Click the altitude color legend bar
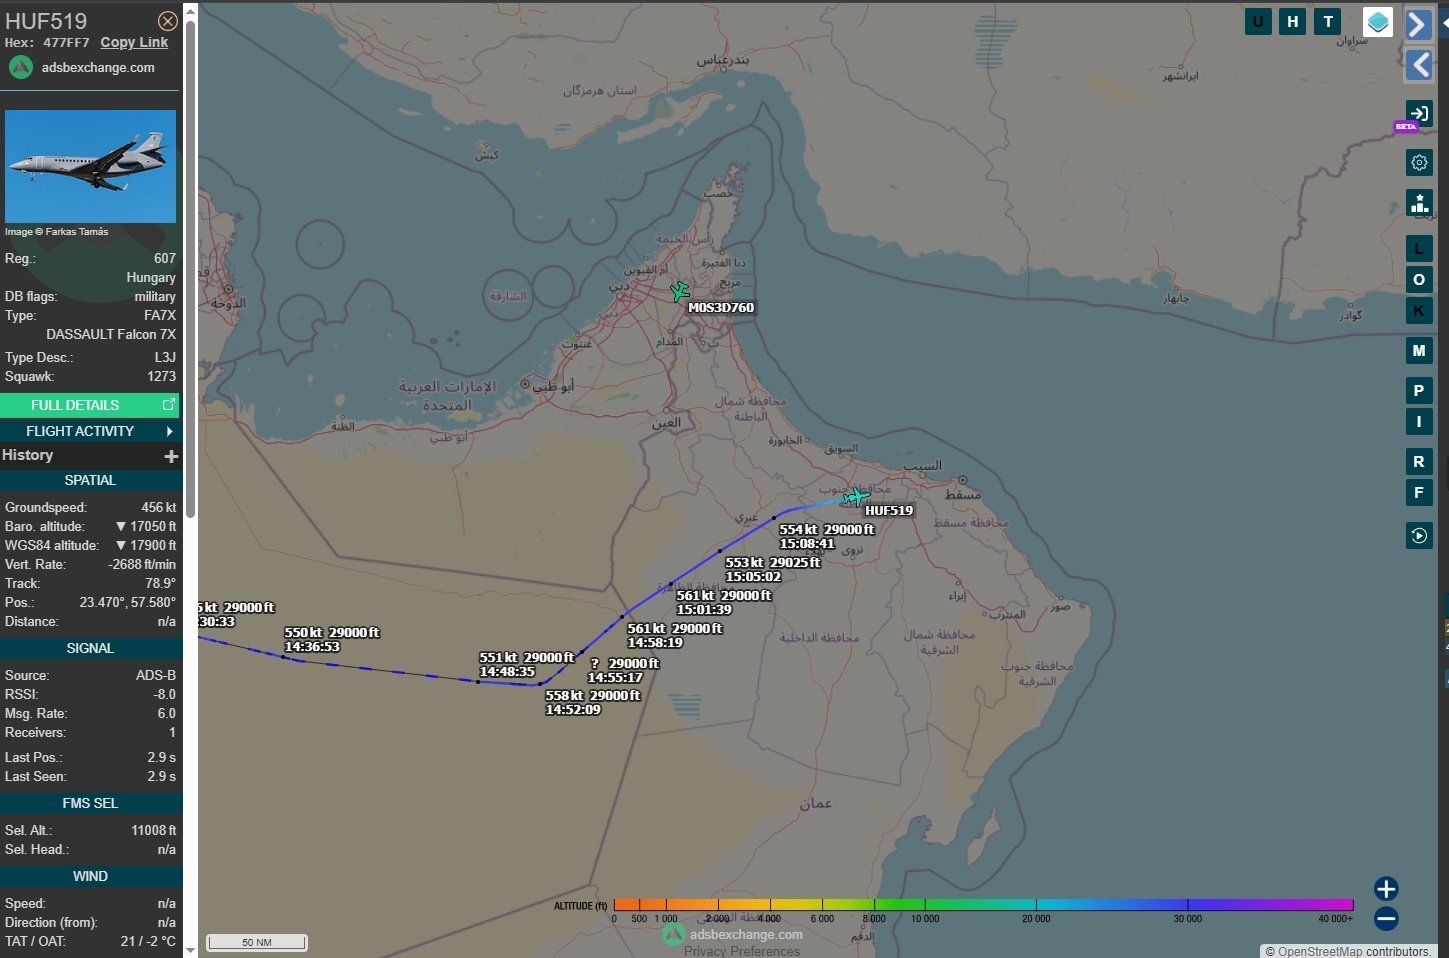Screen dimensions: 1449x958 click(982, 904)
